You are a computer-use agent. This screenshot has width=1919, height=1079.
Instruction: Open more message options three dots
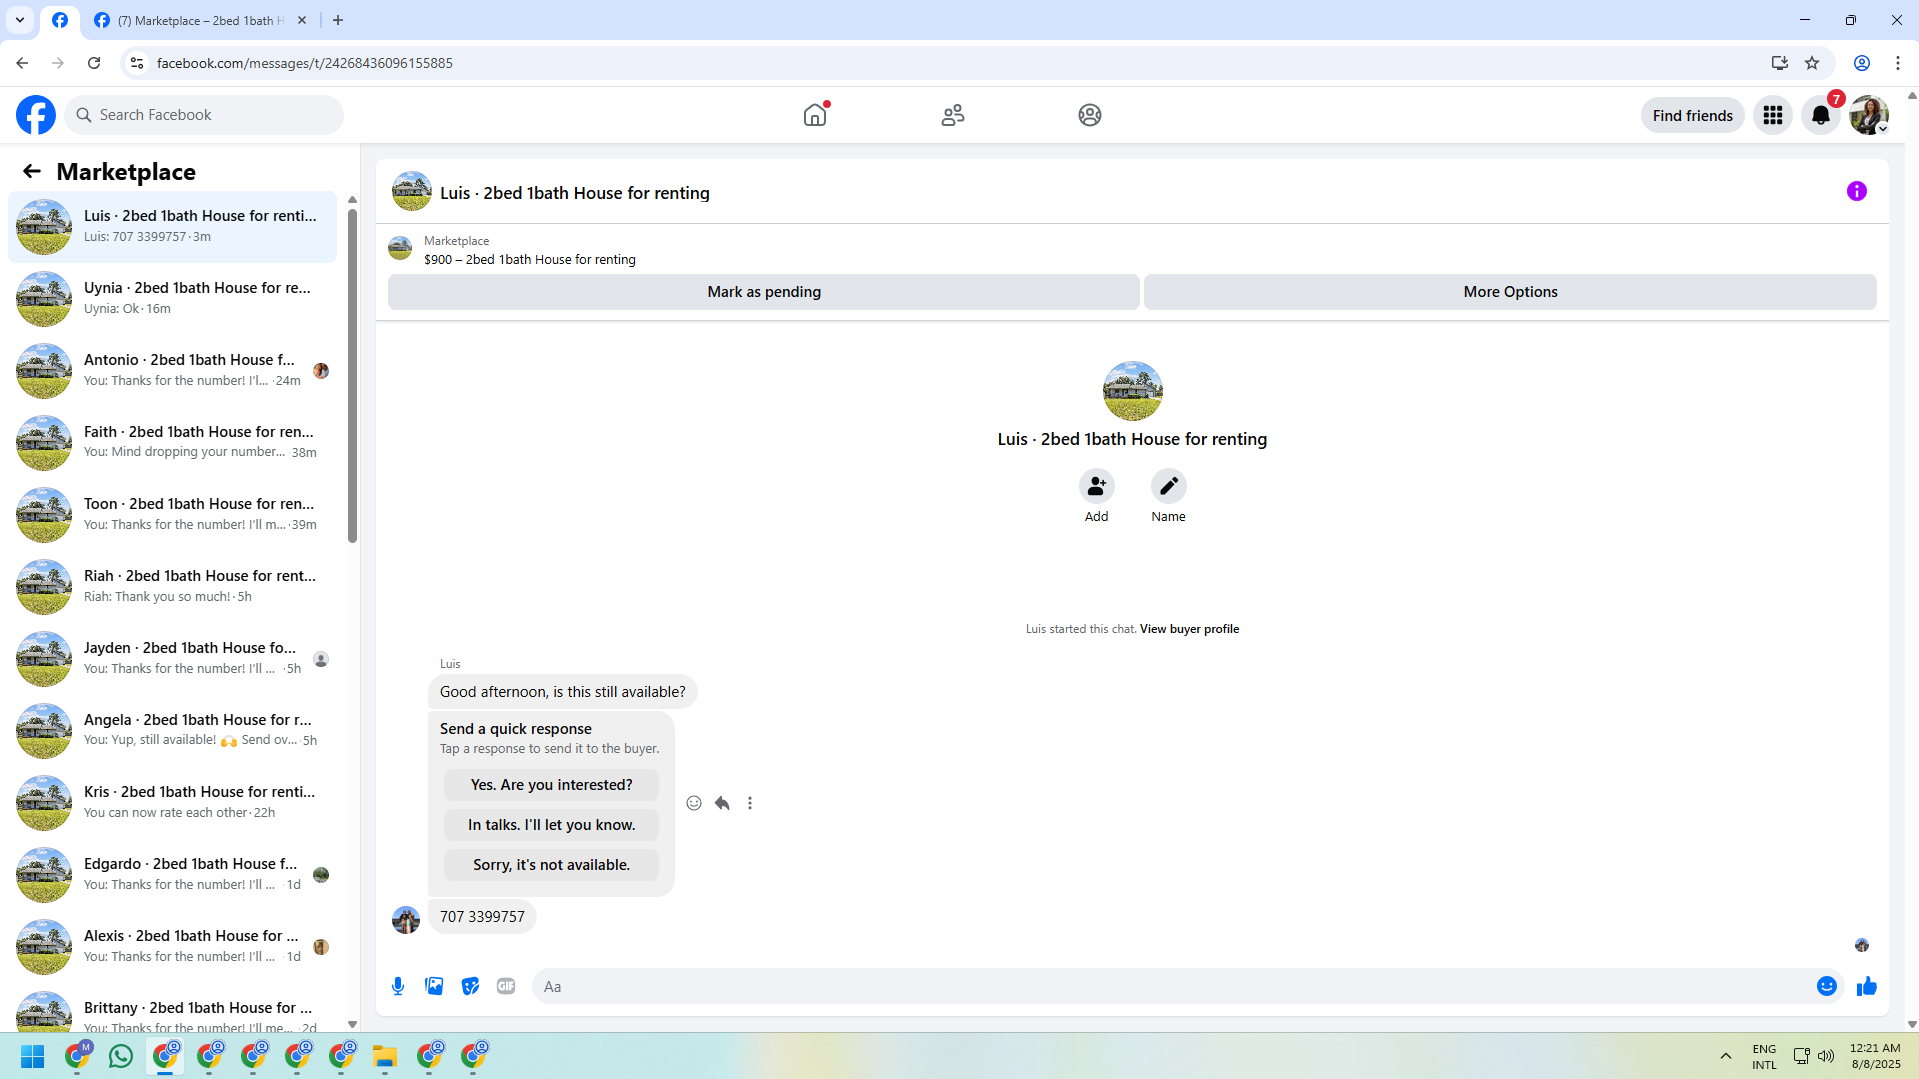(750, 803)
